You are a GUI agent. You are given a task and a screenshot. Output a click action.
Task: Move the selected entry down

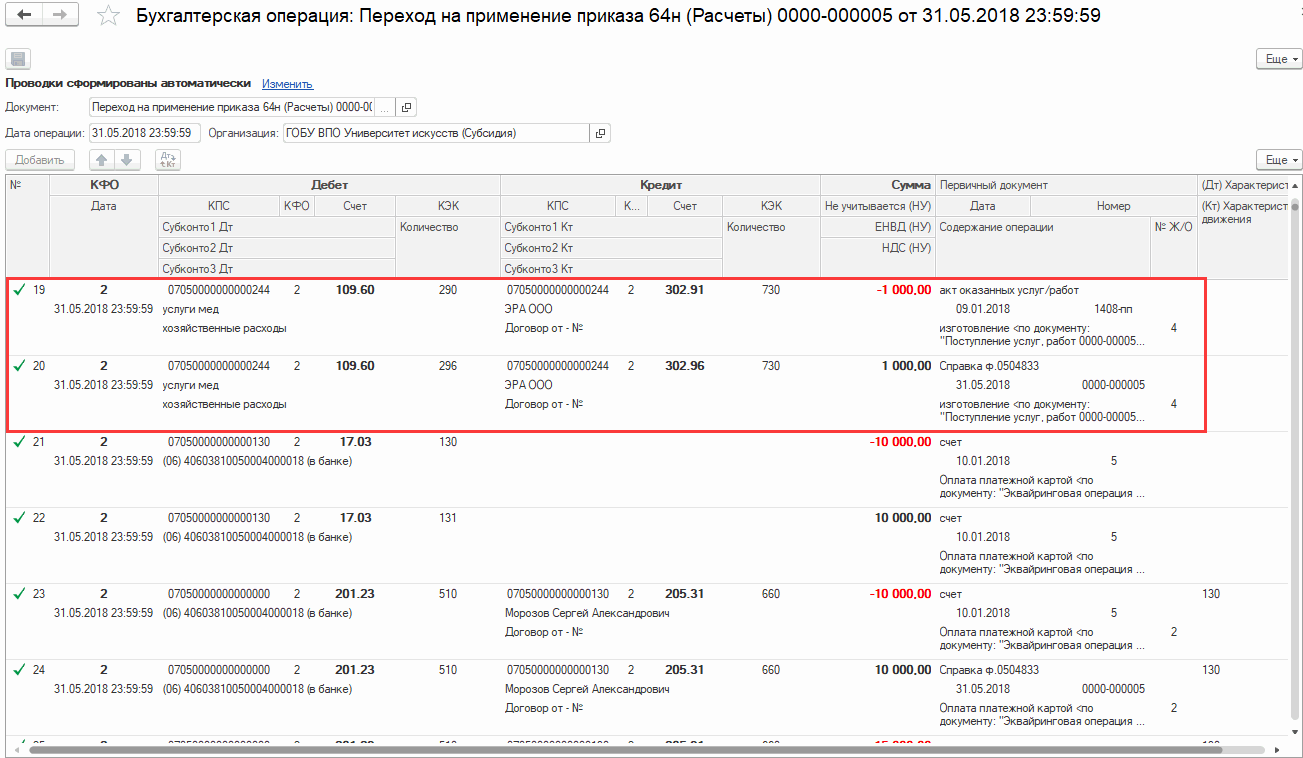click(x=127, y=160)
